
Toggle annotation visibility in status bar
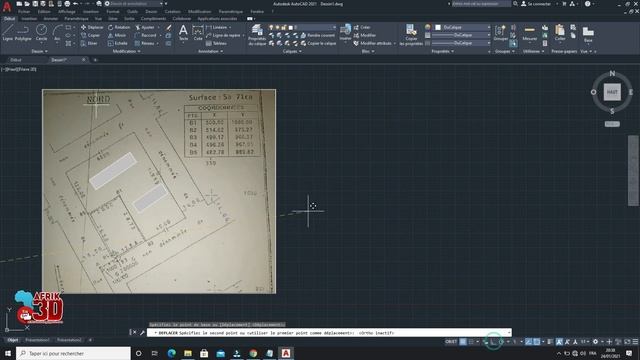[559, 342]
